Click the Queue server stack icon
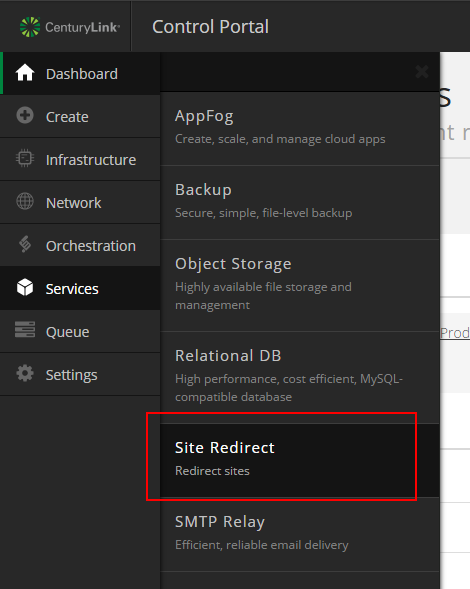The width and height of the screenshot is (470, 589). click(25, 329)
